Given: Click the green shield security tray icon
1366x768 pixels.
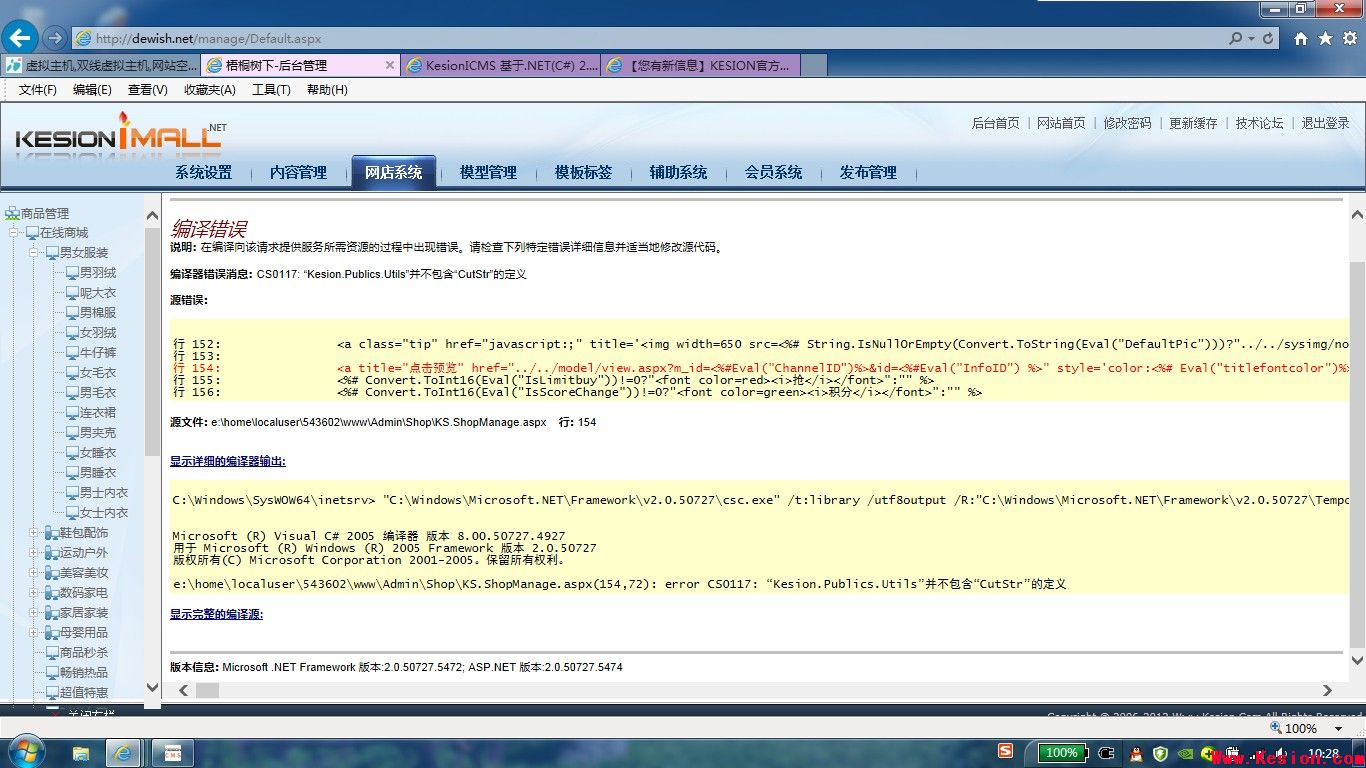Looking at the screenshot, I should coord(1160,753).
